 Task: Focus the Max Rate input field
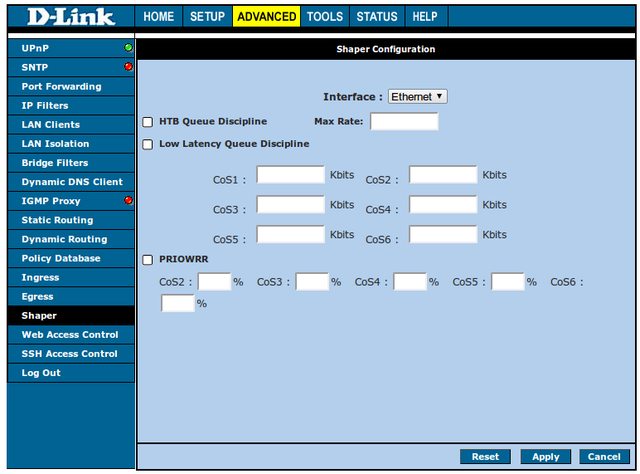pyautogui.click(x=404, y=121)
